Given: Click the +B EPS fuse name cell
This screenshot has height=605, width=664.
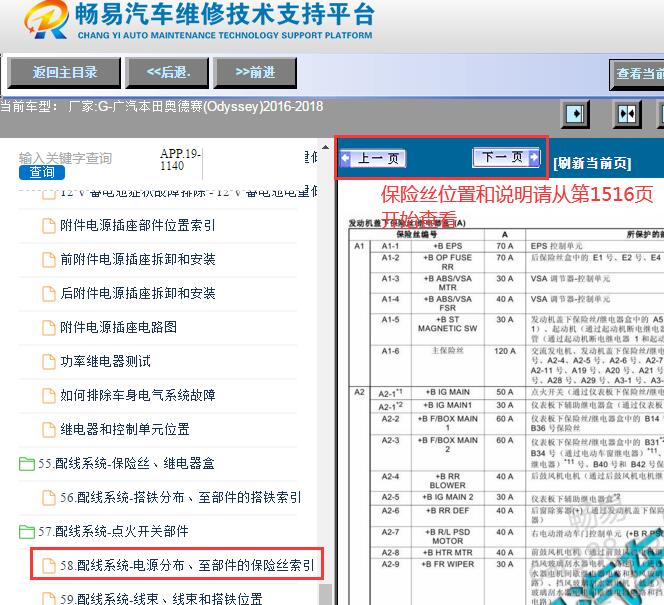Looking at the screenshot, I should click(448, 246).
